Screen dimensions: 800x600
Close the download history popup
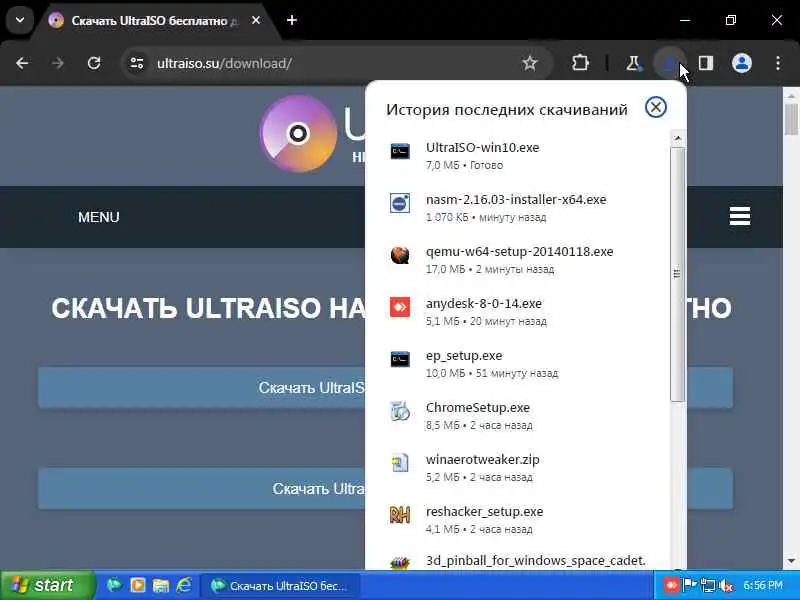[656, 107]
